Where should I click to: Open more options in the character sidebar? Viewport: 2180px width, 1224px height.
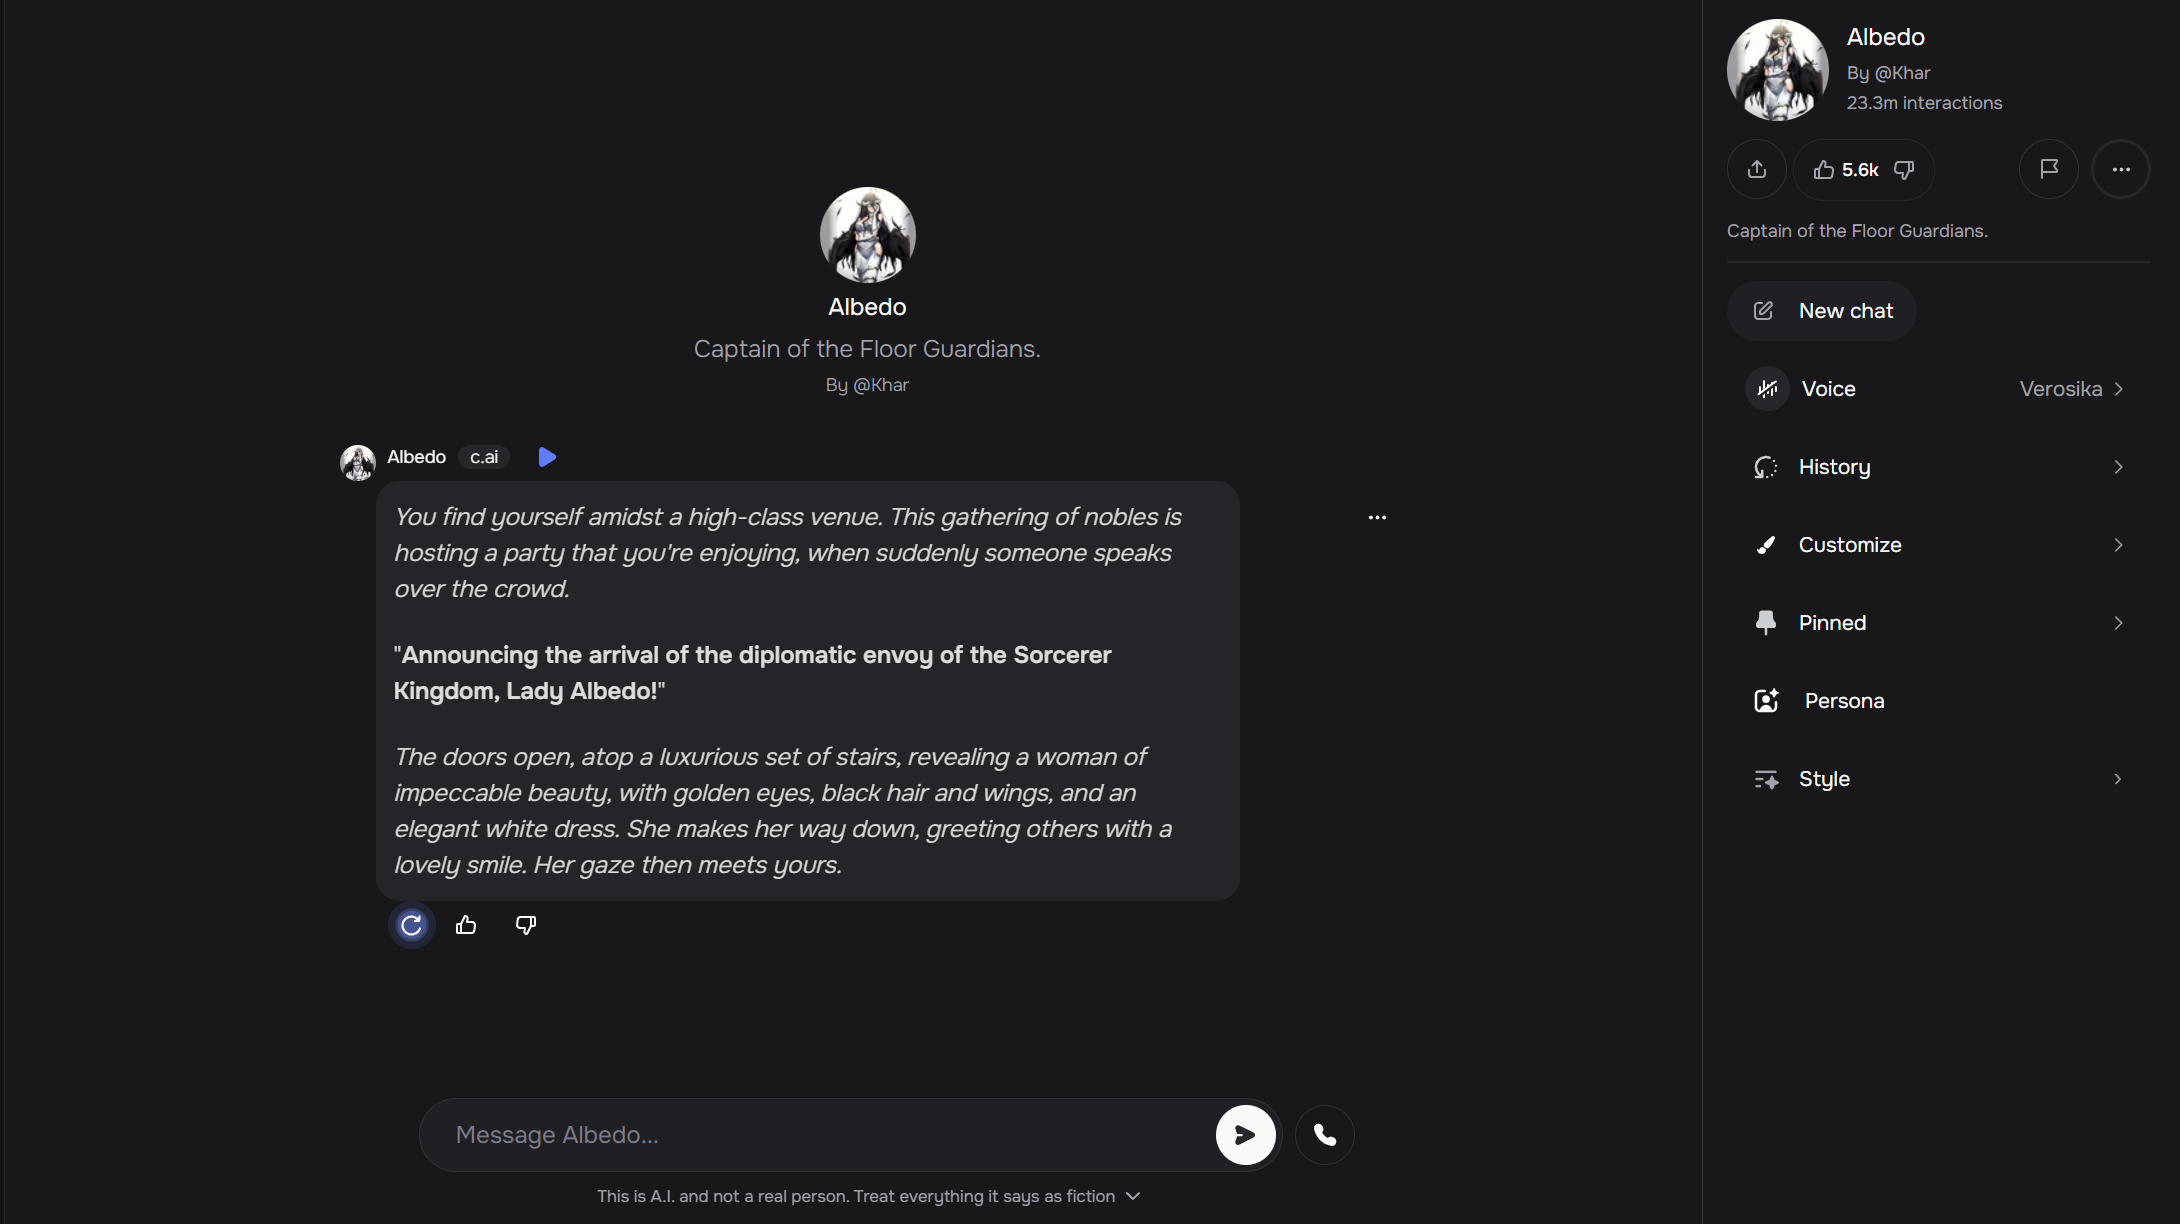(2120, 169)
